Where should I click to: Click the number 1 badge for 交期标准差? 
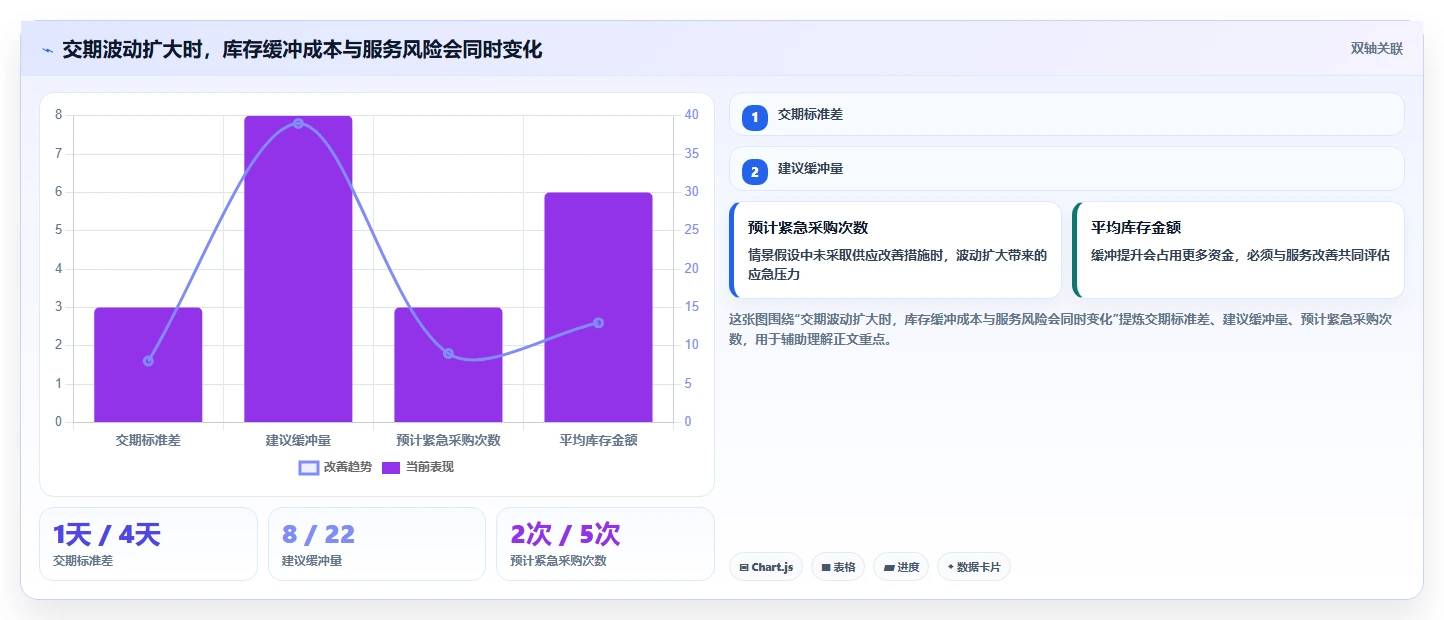755,118
